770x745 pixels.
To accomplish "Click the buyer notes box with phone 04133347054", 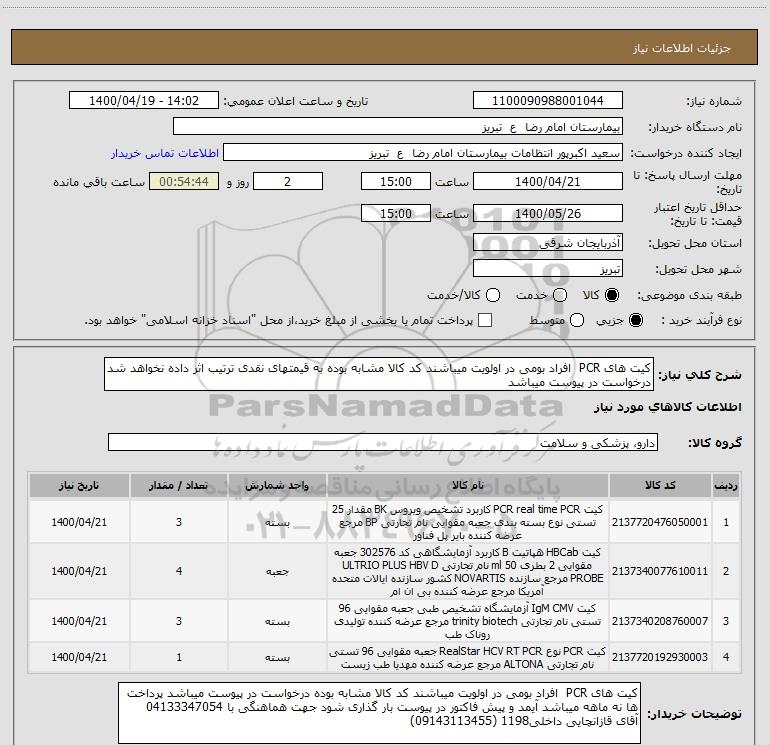I will click(380, 713).
